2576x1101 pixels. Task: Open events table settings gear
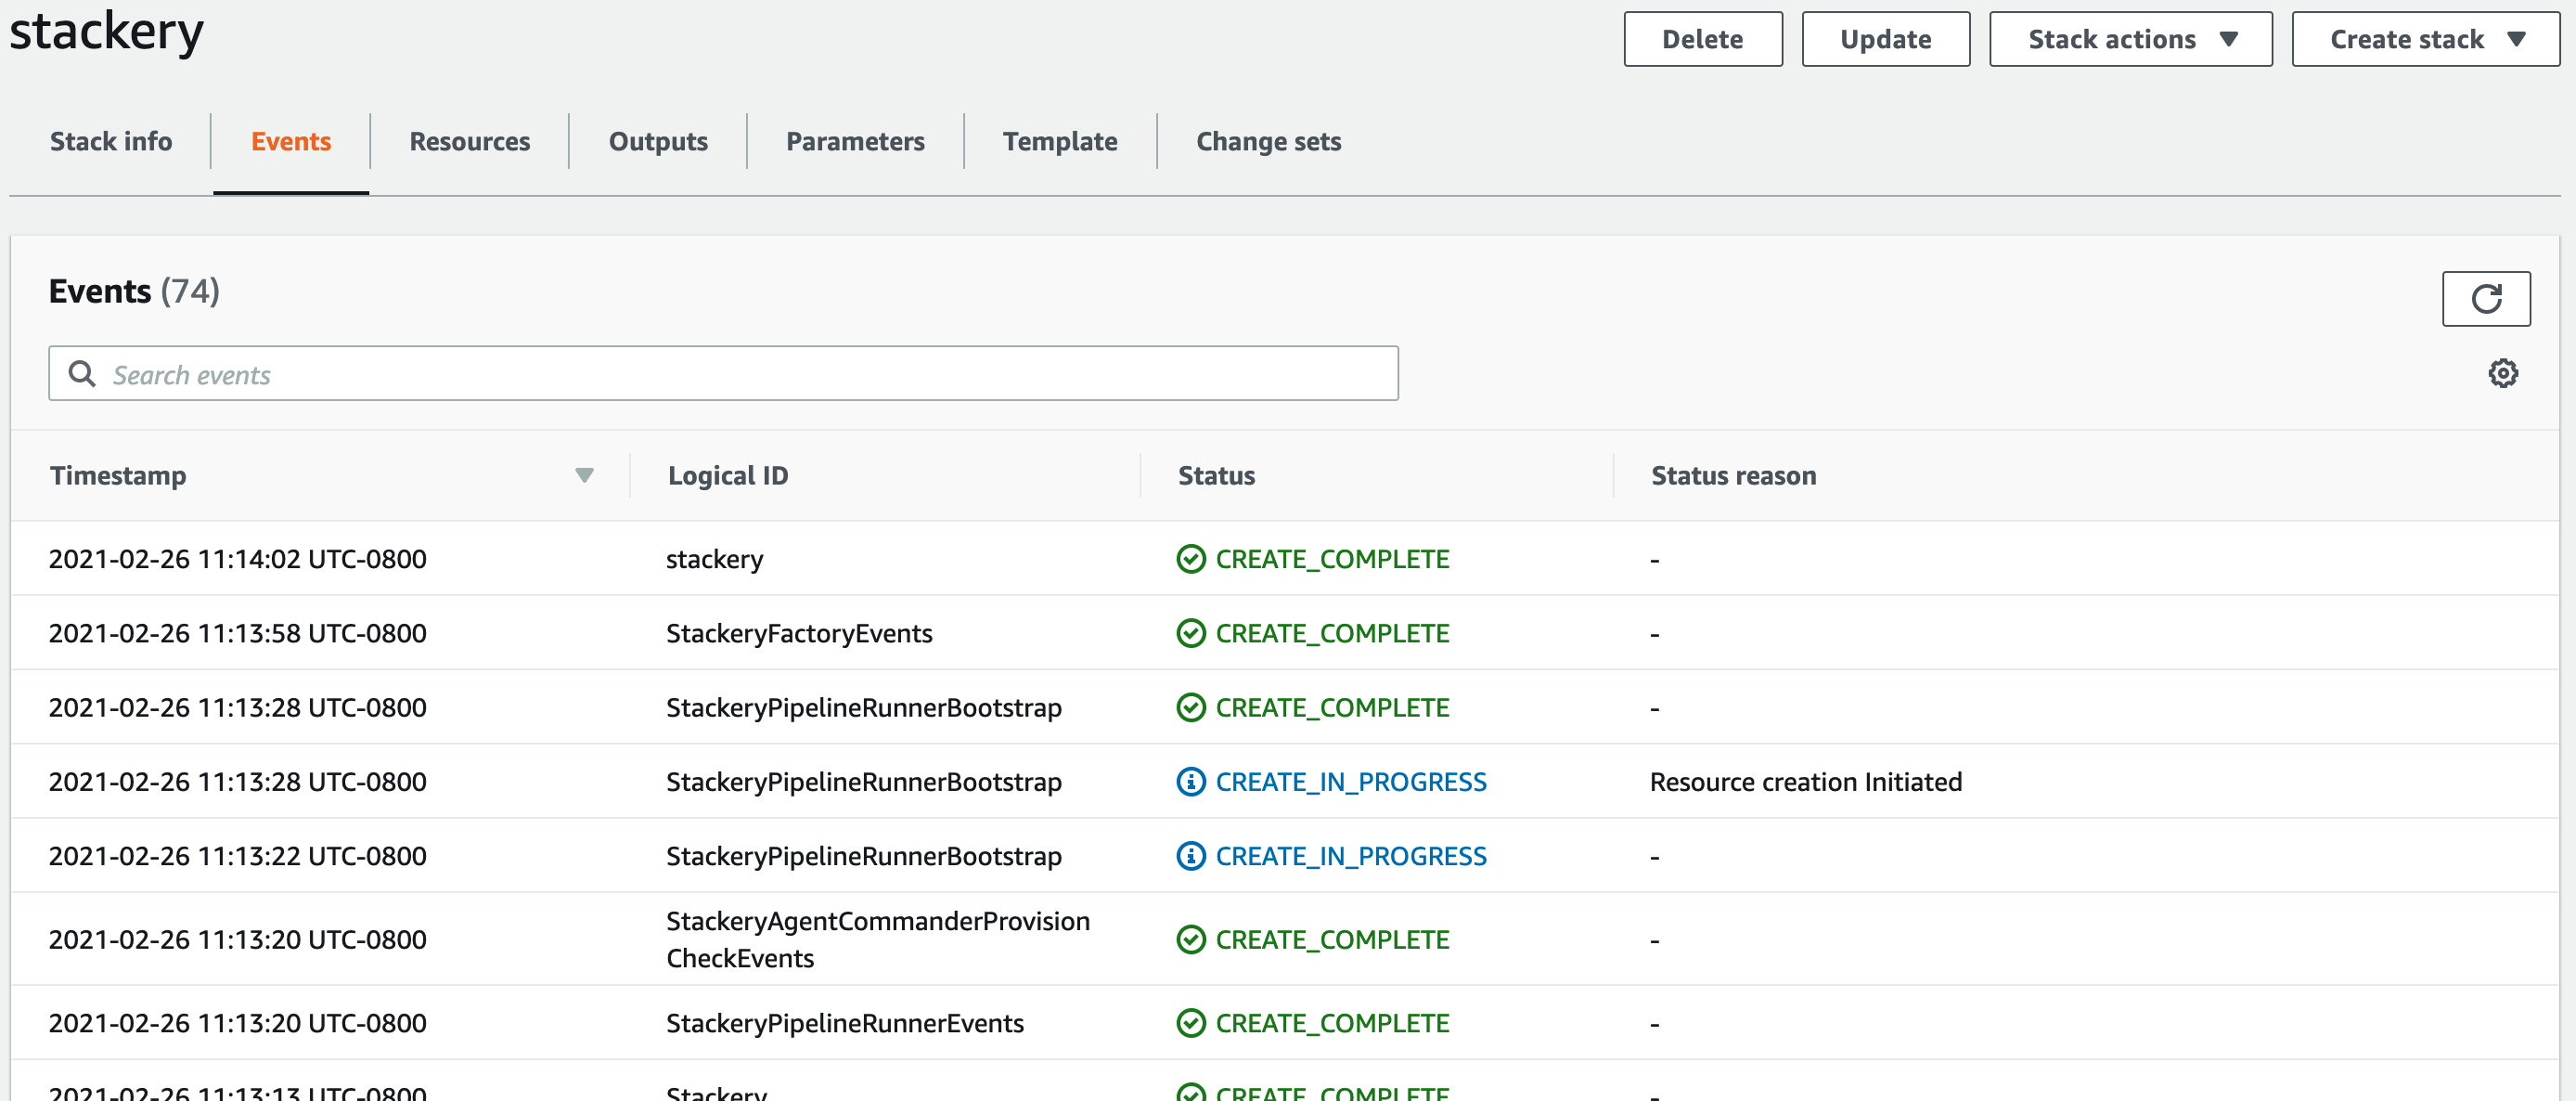tap(2502, 373)
